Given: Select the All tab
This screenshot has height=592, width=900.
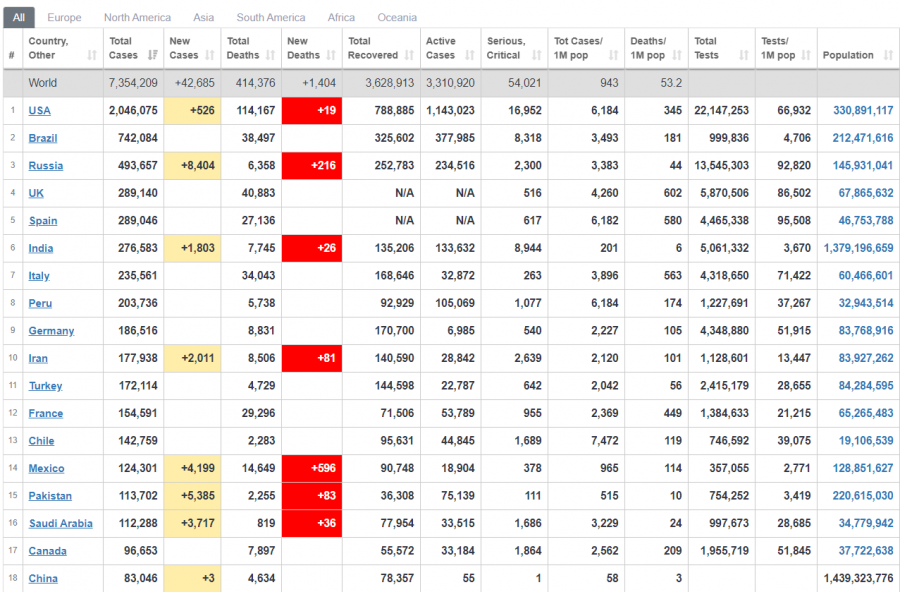Looking at the screenshot, I should pyautogui.click(x=19, y=17).
